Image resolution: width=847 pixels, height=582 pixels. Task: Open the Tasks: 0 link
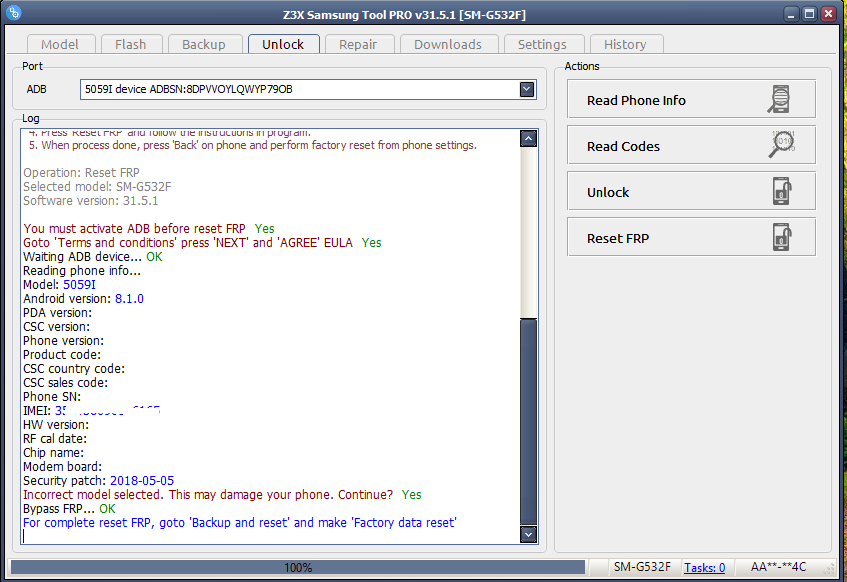click(x=704, y=567)
